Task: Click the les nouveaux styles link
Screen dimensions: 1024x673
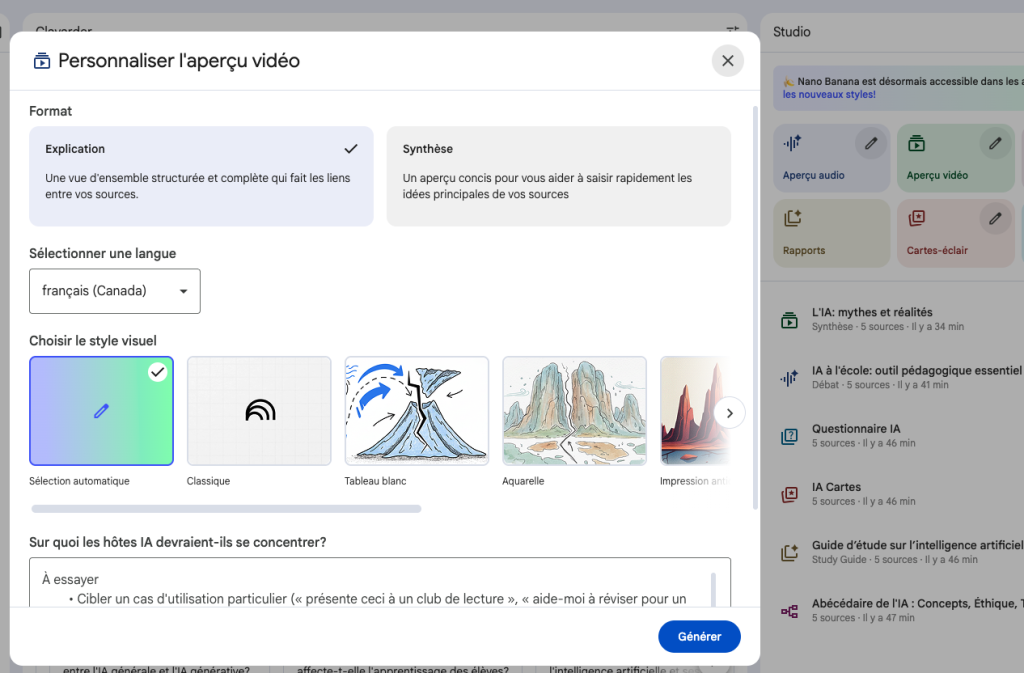Action: click(829, 95)
